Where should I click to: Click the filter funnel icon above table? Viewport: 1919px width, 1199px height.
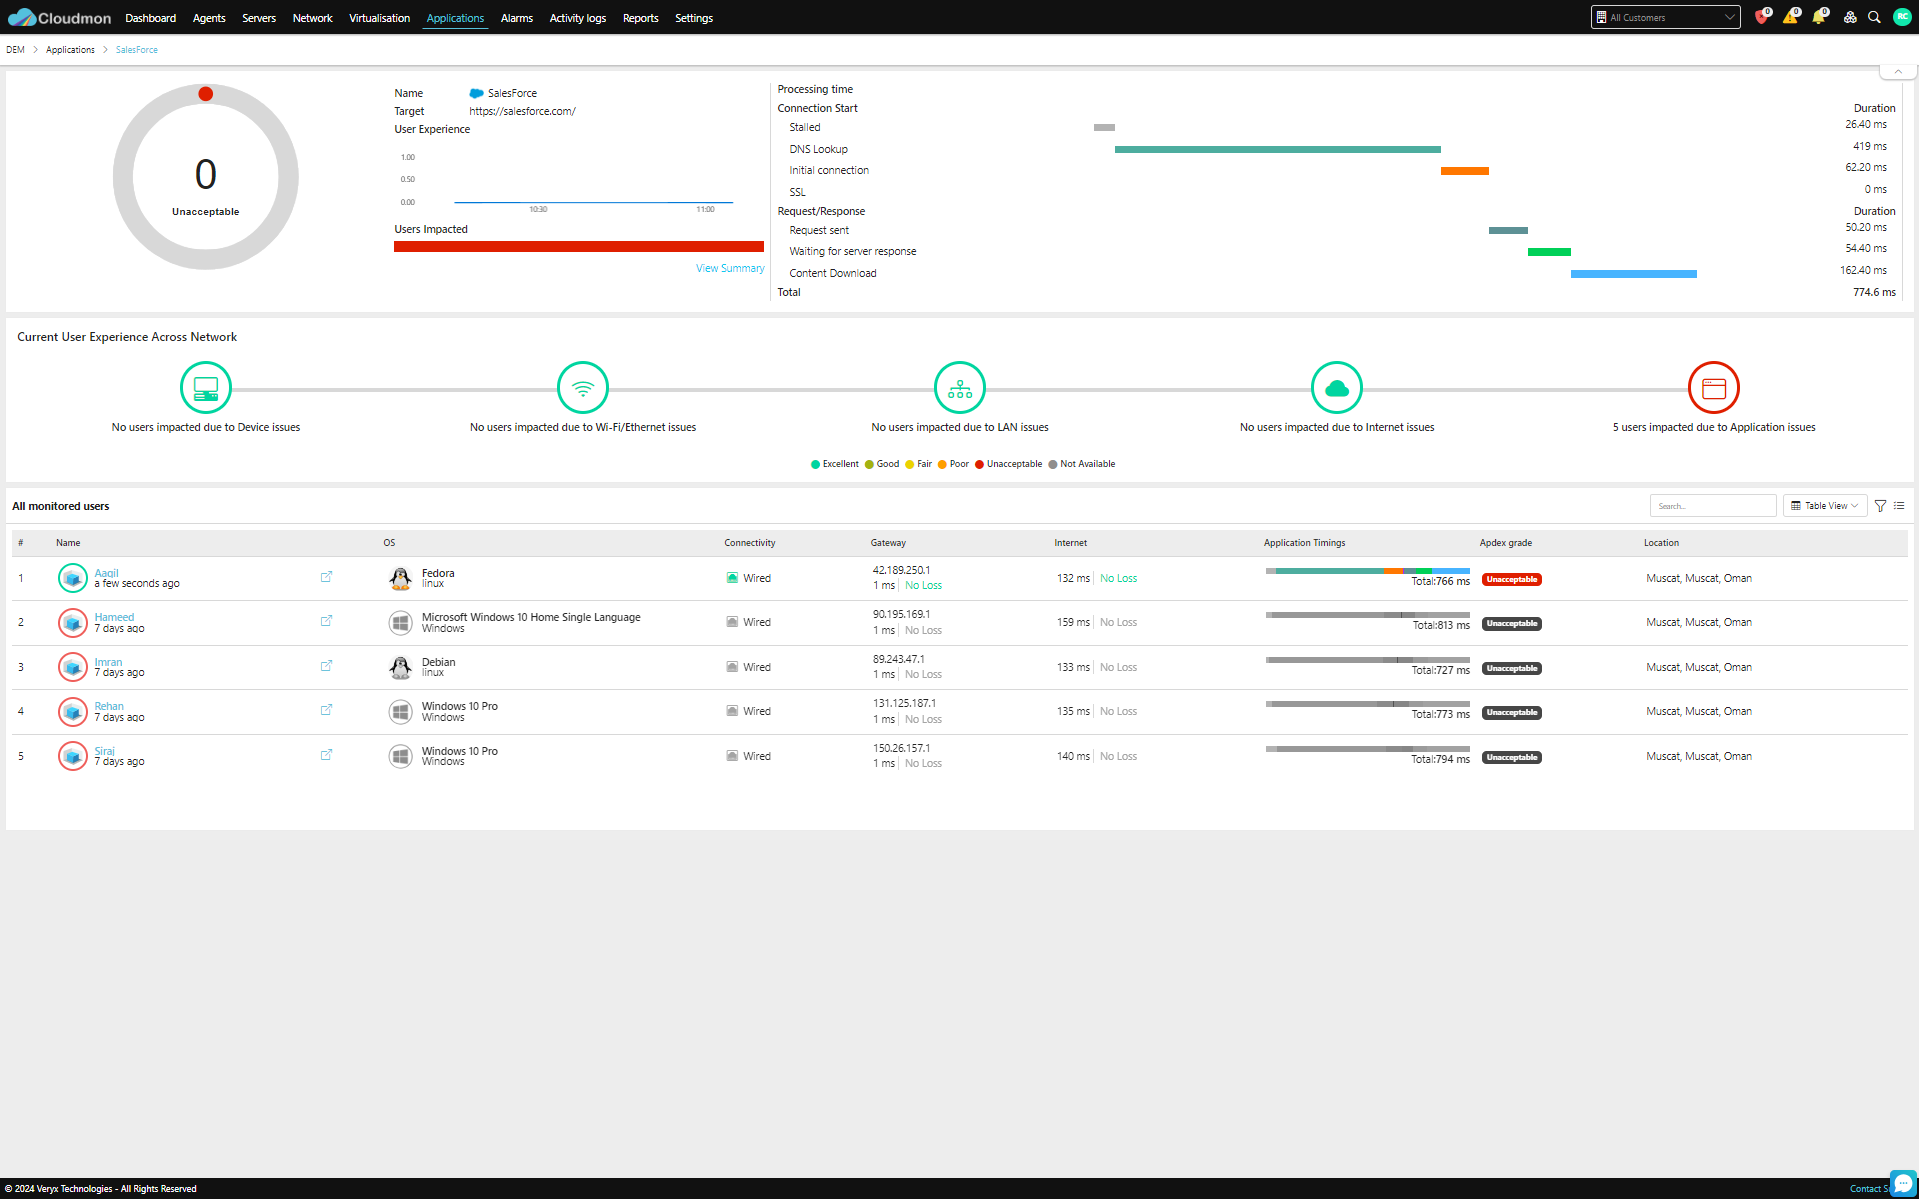[x=1880, y=506]
